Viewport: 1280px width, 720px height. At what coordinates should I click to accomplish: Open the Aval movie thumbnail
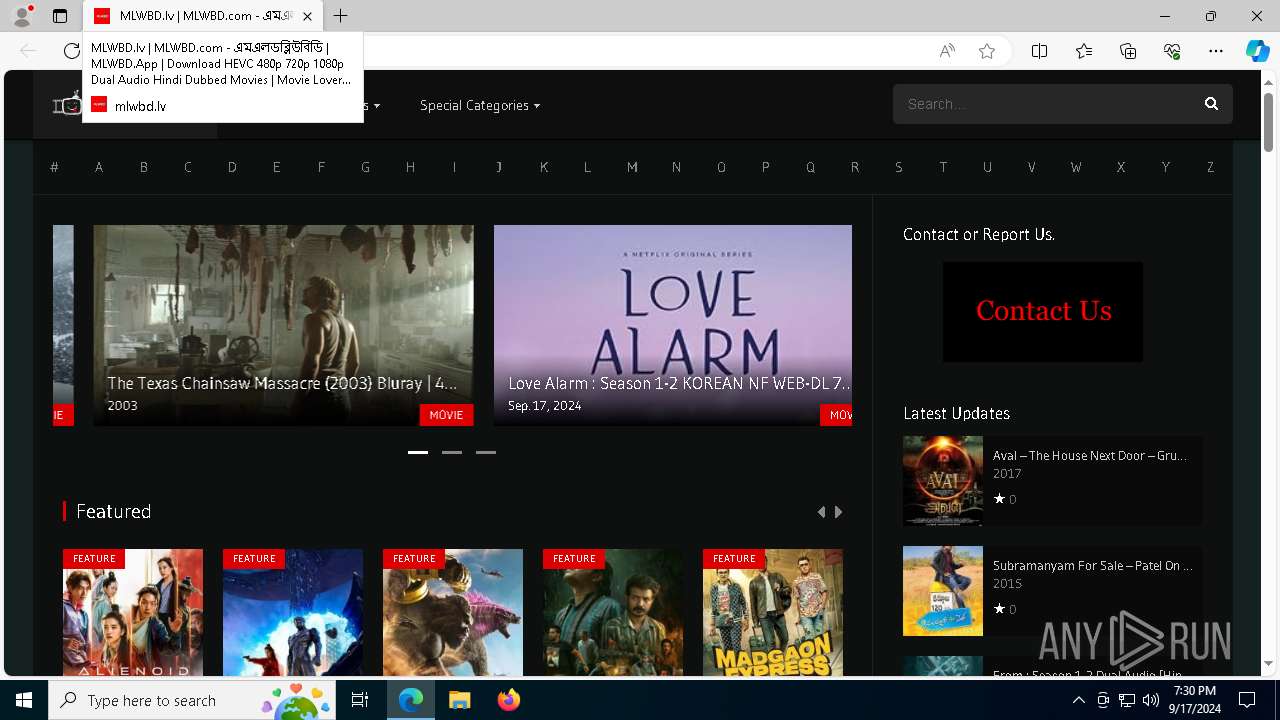tap(943, 481)
